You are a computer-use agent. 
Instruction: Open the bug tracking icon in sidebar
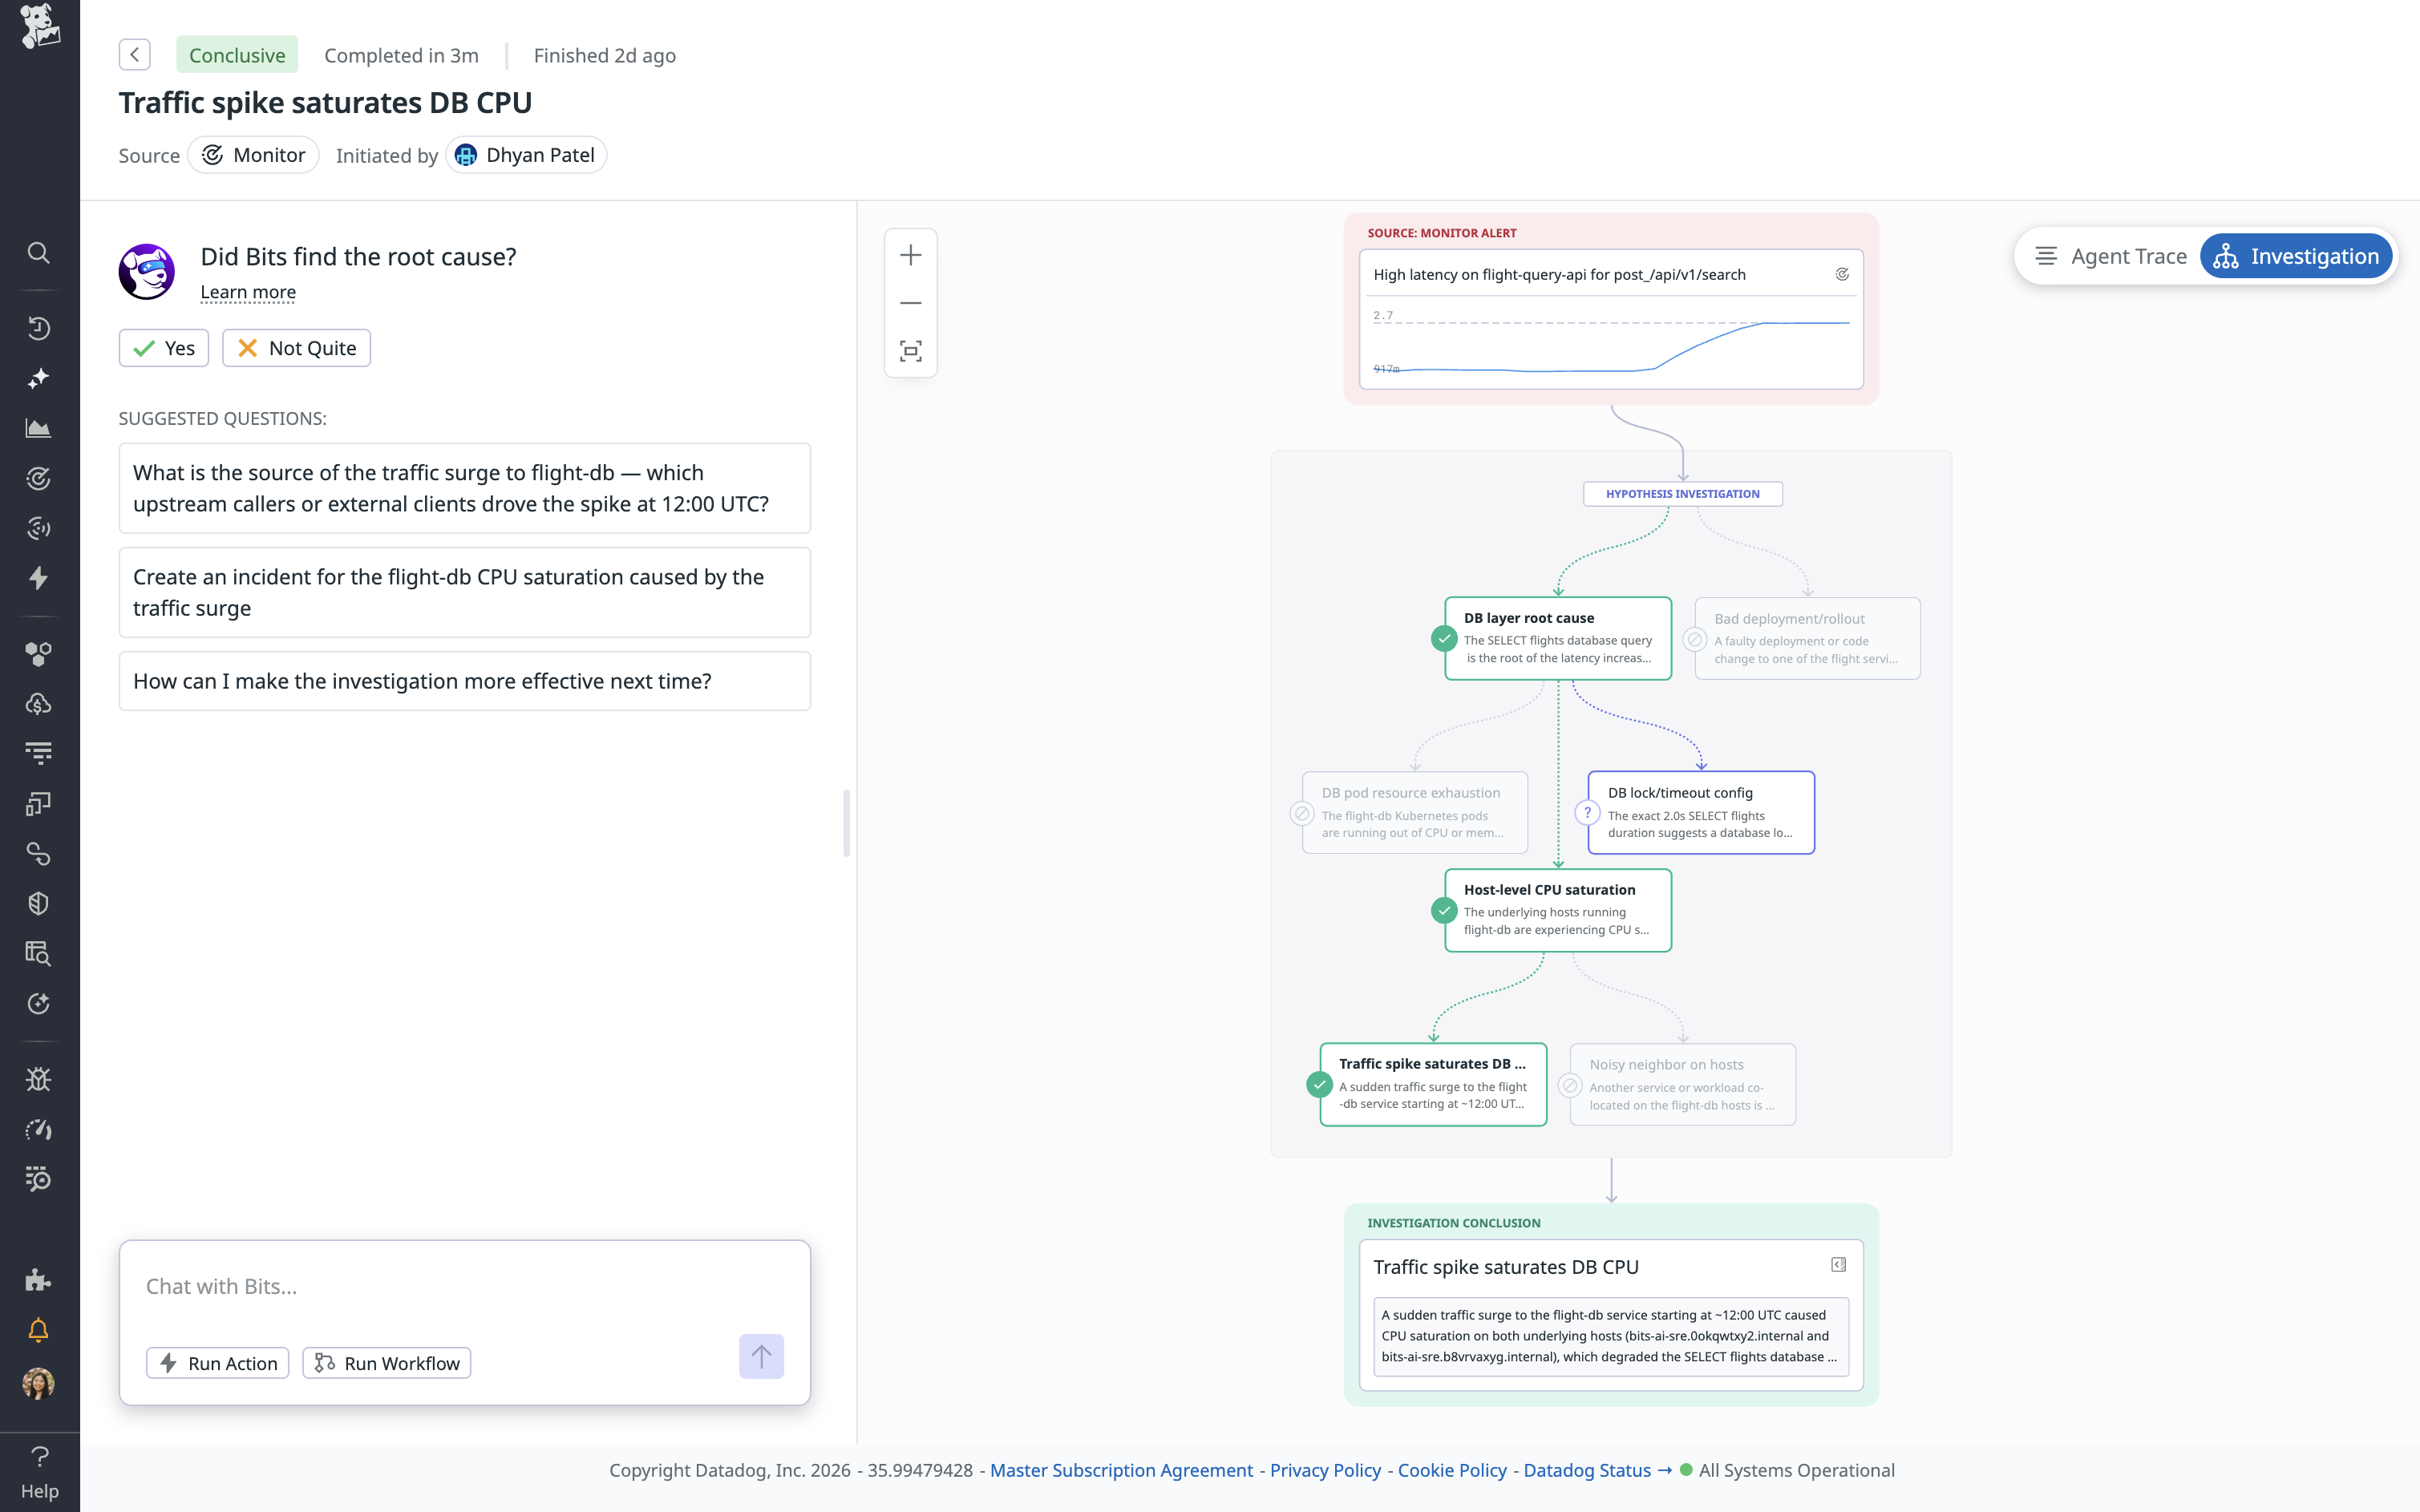(38, 1079)
